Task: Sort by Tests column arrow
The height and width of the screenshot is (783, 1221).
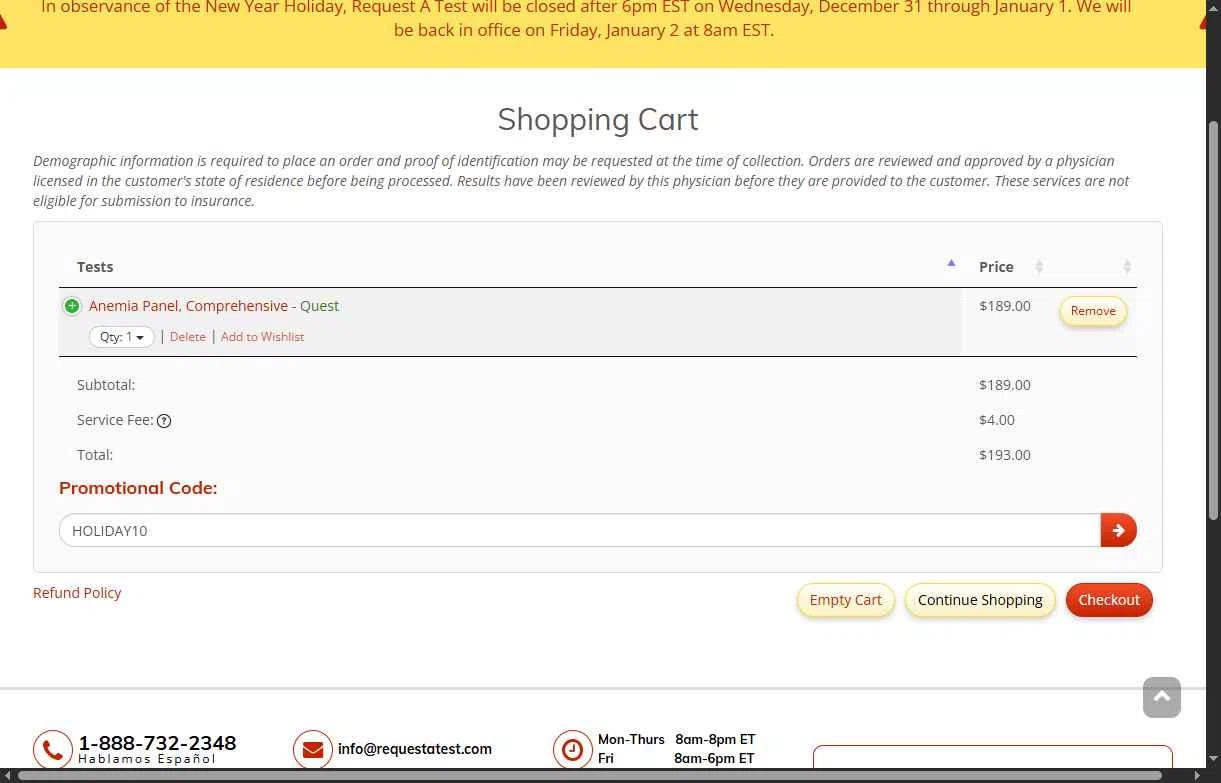Action: 951,263
